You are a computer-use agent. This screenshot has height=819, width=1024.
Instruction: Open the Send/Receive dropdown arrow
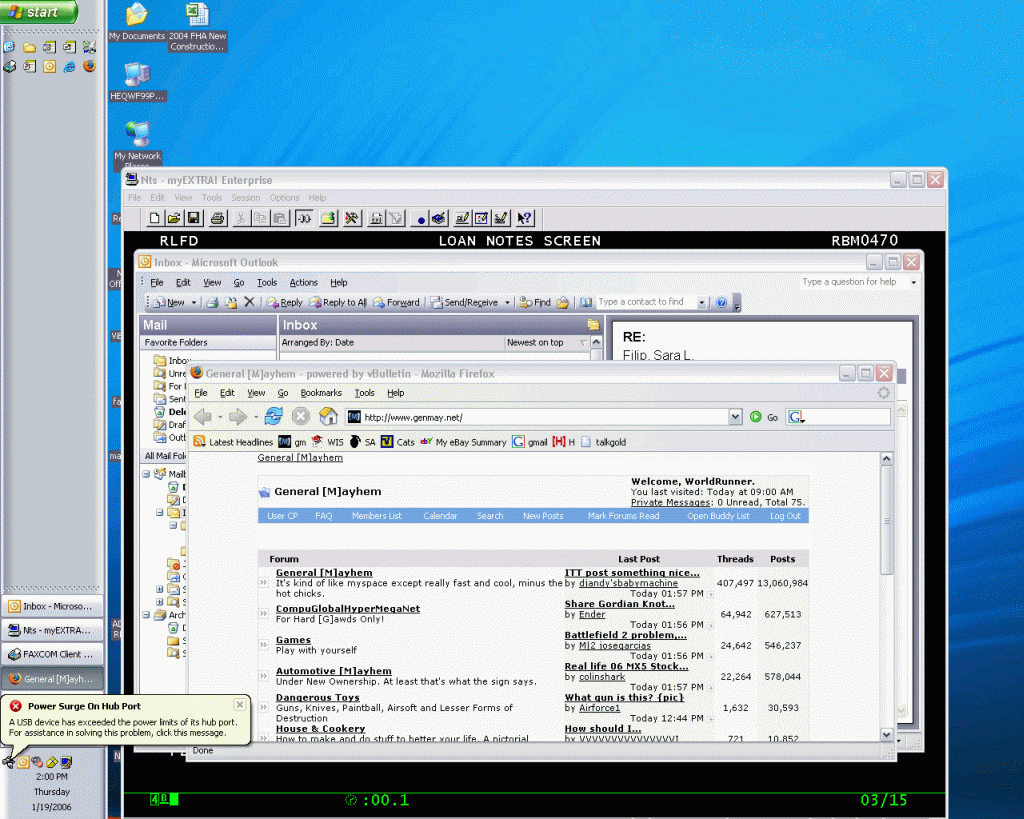[x=507, y=302]
